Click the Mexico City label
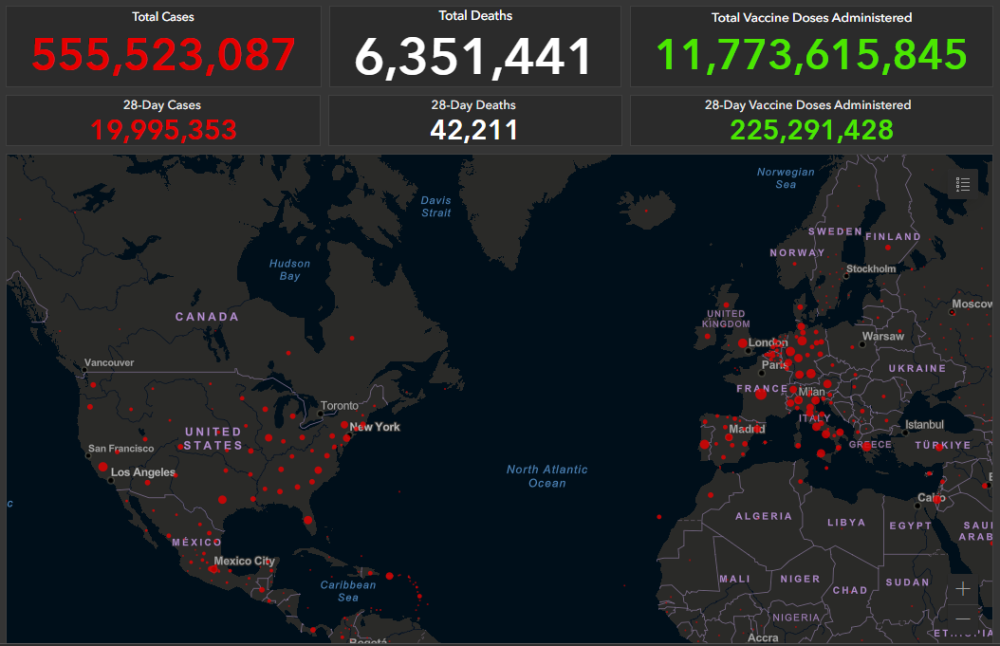The image size is (1000, 646). [244, 561]
